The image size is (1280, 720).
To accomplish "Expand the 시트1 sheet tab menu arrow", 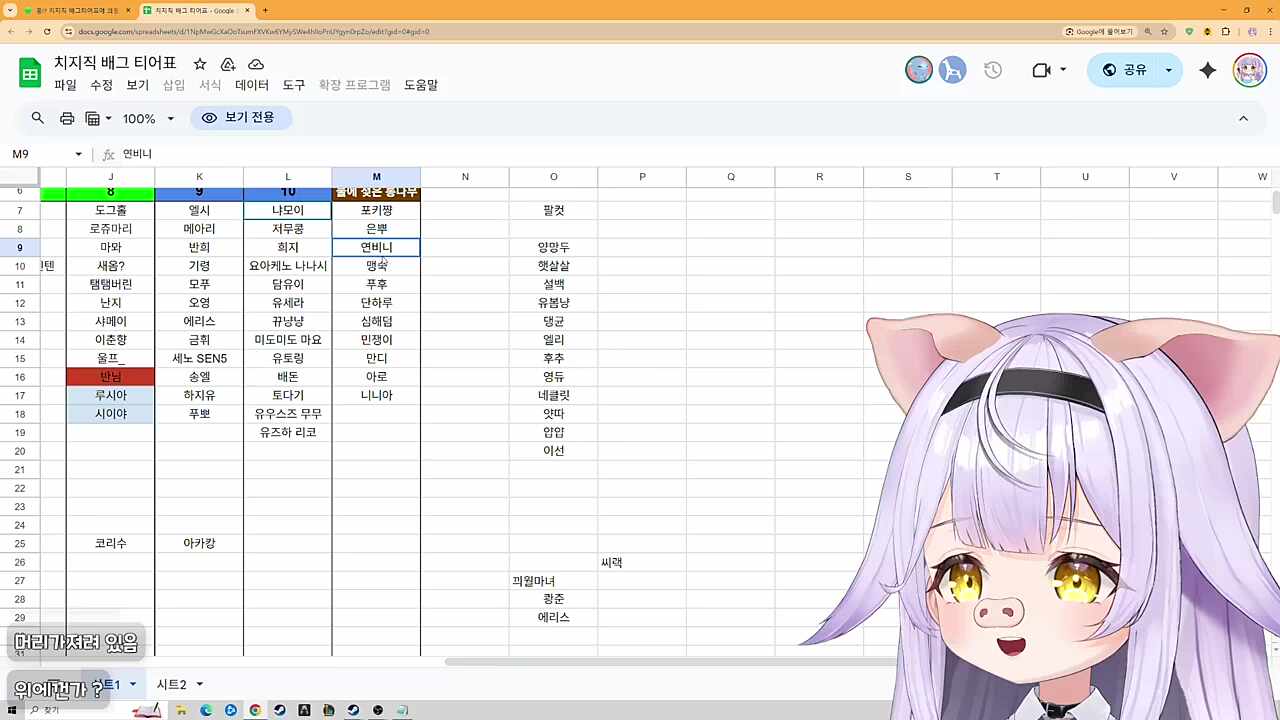I will pyautogui.click(x=131, y=684).
